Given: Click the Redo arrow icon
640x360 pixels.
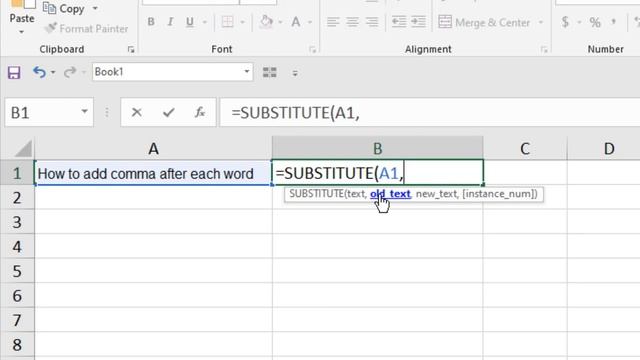Looking at the screenshot, I should (70, 72).
